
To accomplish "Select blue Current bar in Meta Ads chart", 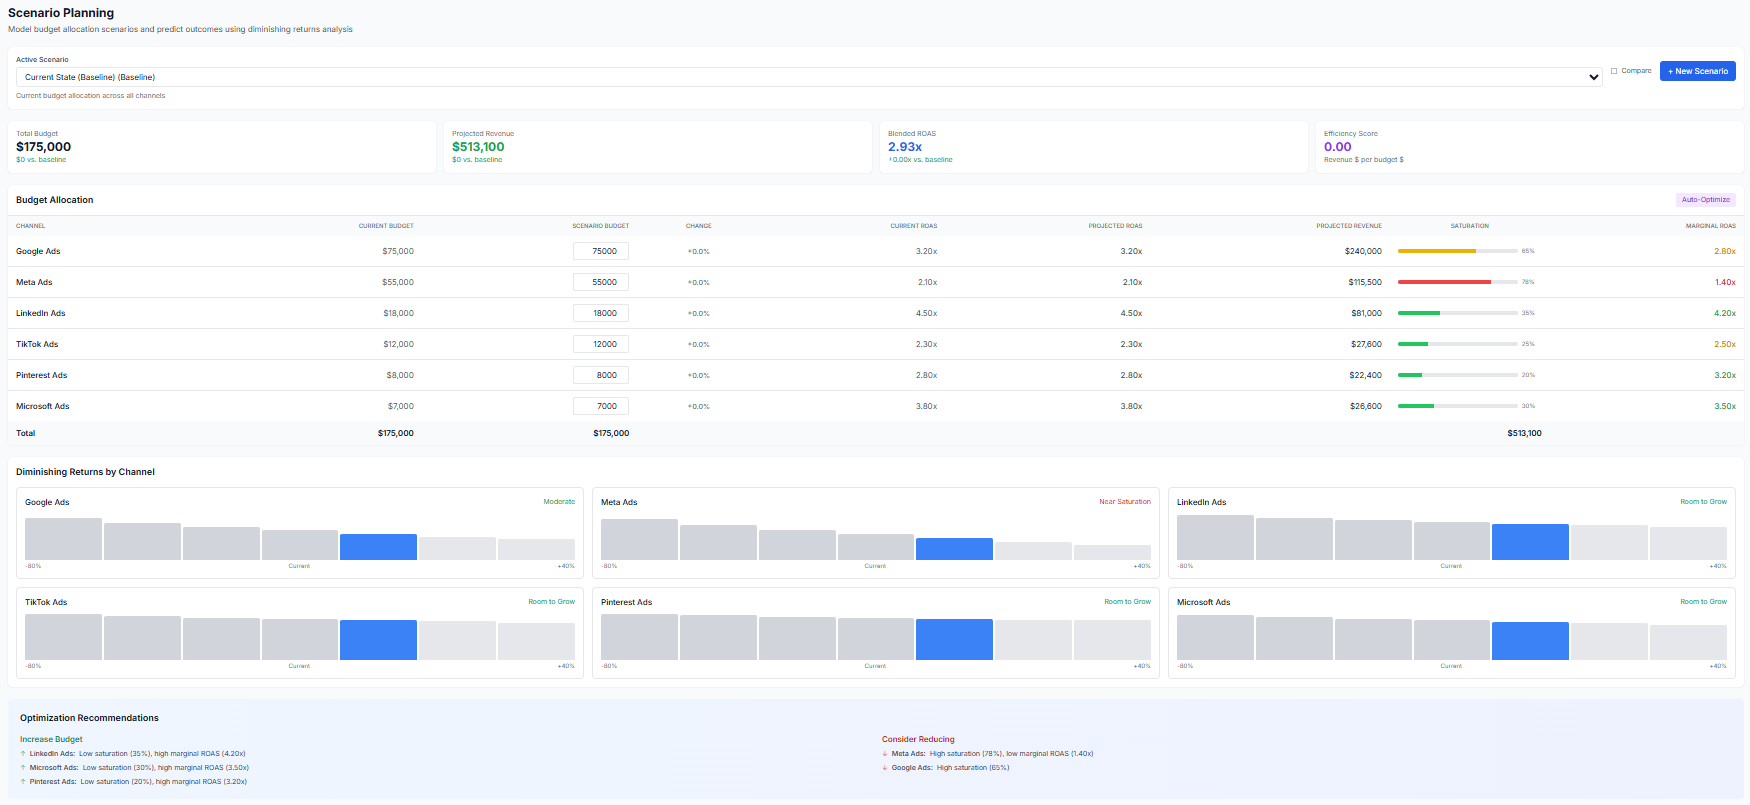I will pos(954,549).
